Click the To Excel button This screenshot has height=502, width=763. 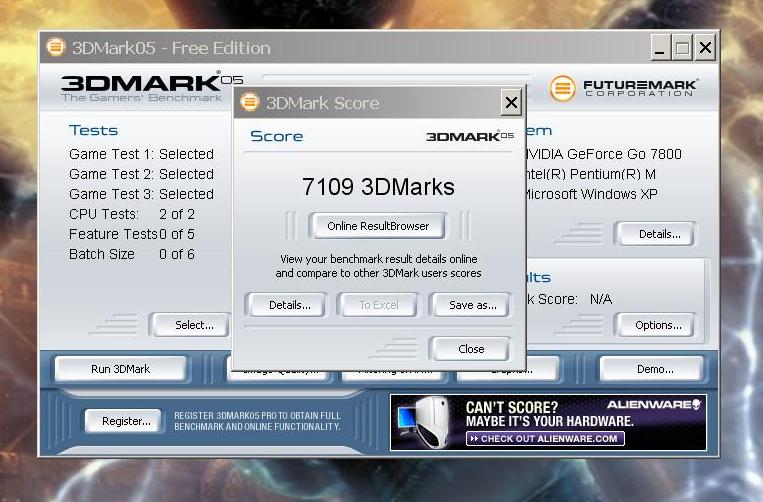coord(378,305)
